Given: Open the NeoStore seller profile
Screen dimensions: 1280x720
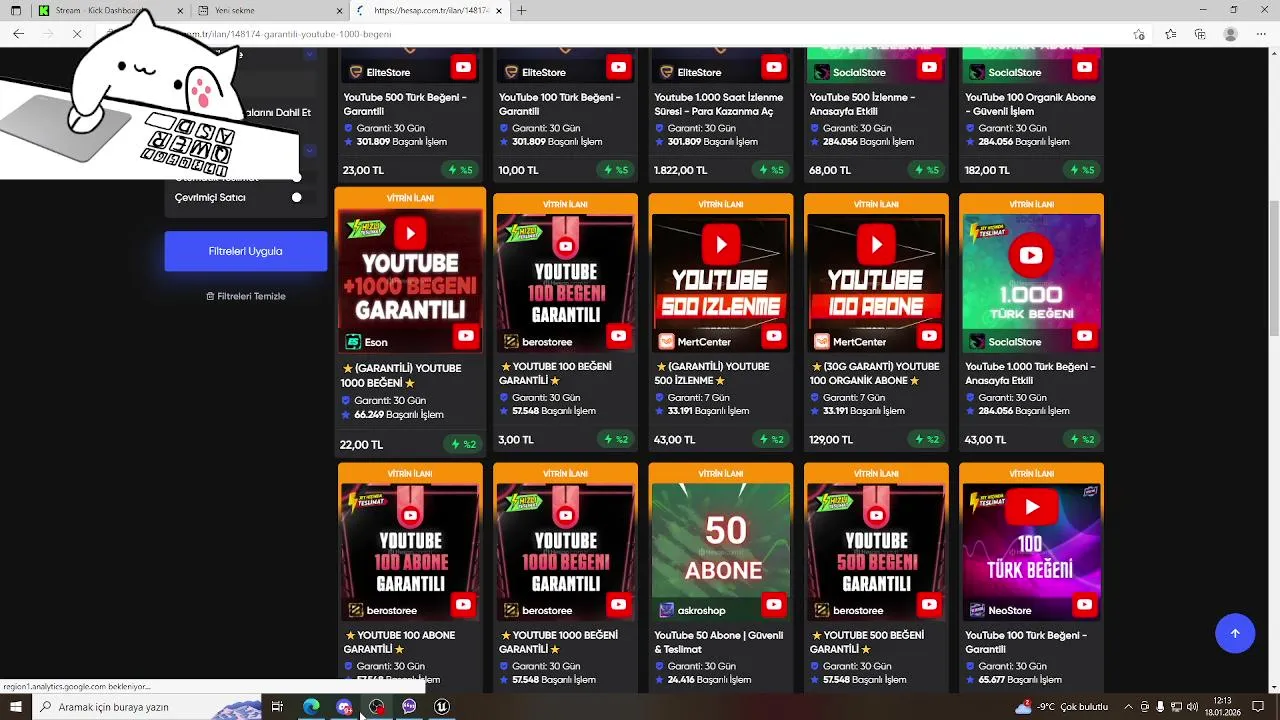Looking at the screenshot, I should [x=1001, y=610].
